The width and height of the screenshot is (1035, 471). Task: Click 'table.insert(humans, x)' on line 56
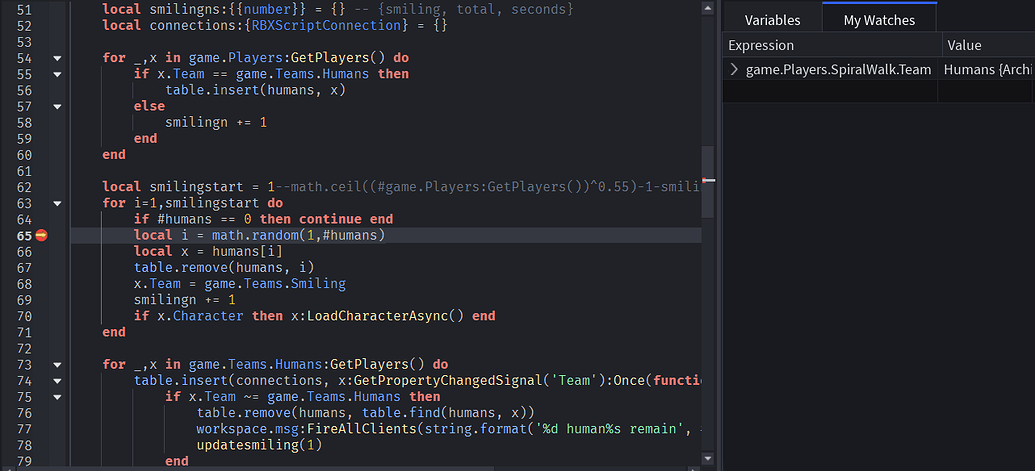255,90
